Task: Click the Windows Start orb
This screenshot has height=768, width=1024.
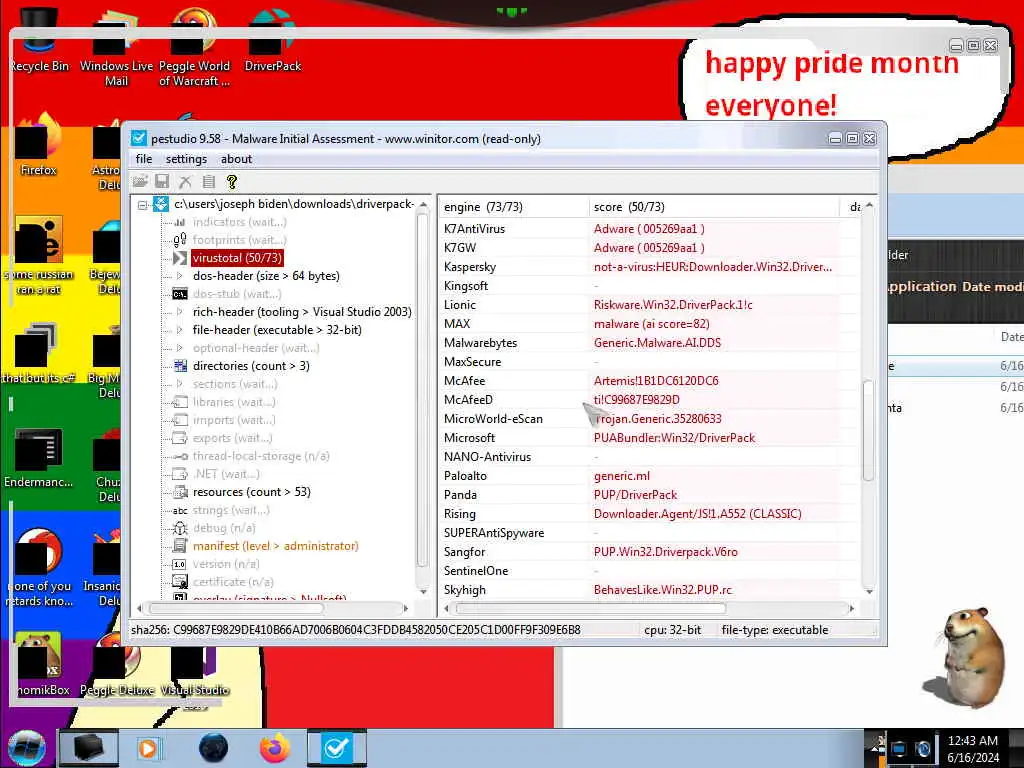Action: [26, 748]
